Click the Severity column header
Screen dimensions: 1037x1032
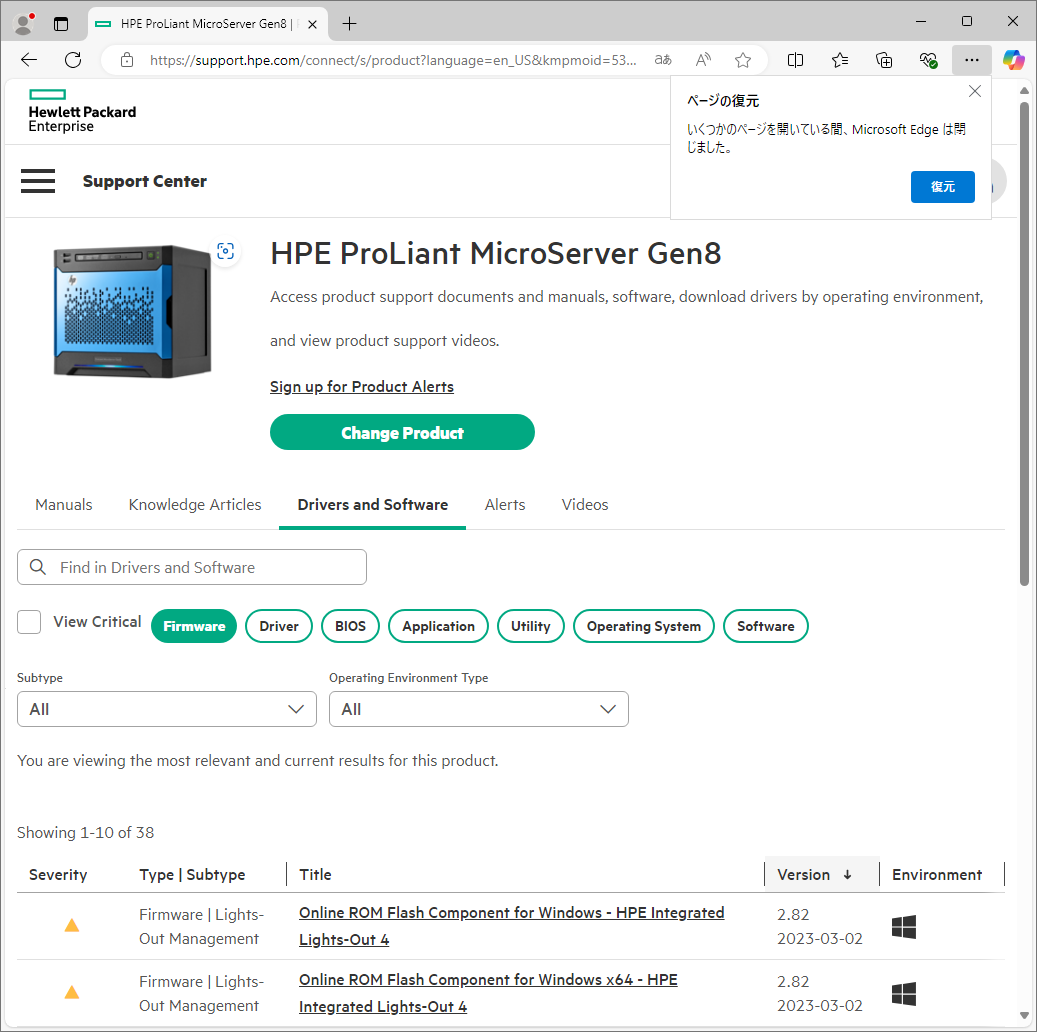pos(58,875)
